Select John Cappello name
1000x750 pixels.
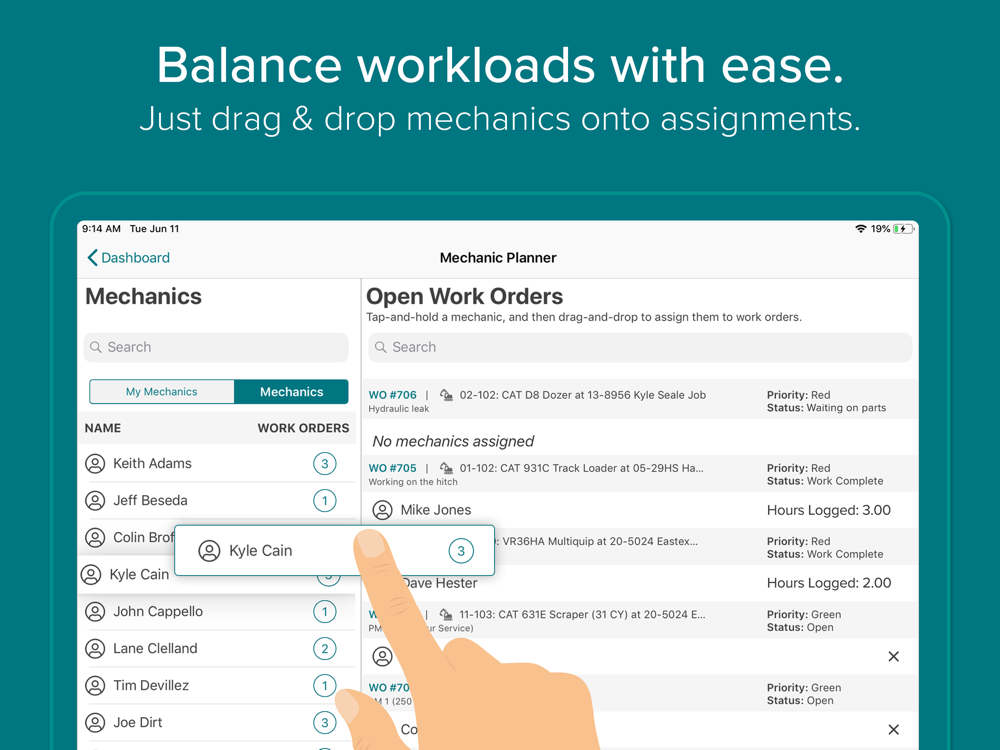(x=158, y=612)
